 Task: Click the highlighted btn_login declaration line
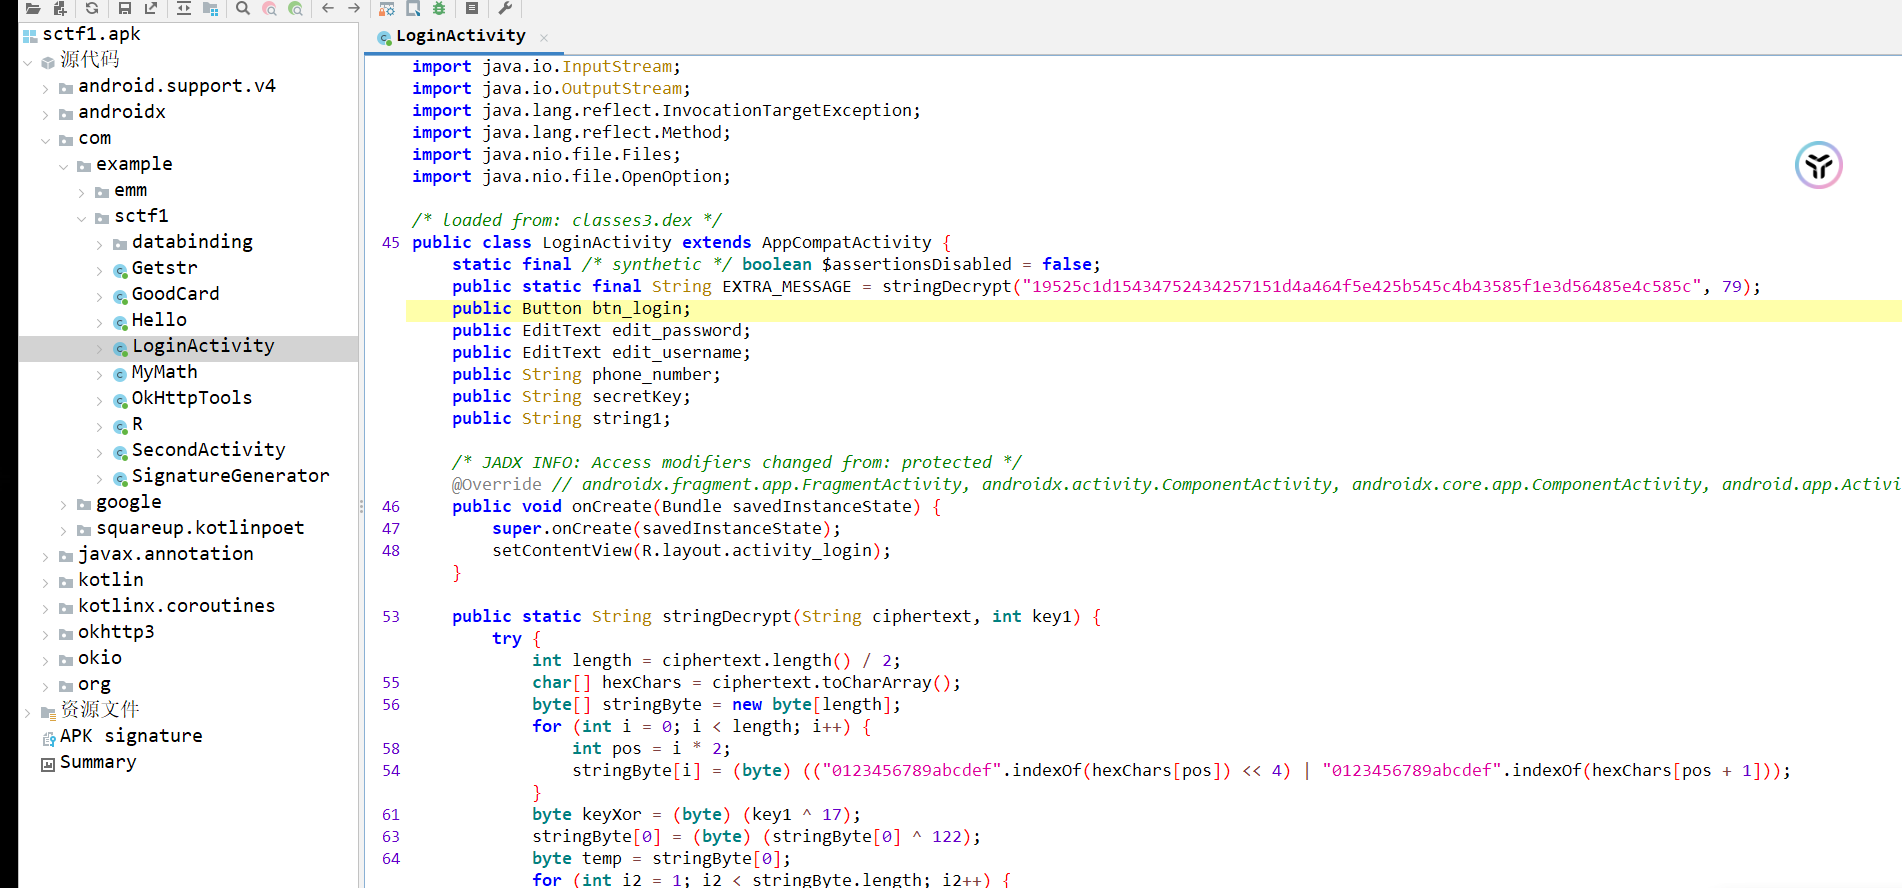1153,309
